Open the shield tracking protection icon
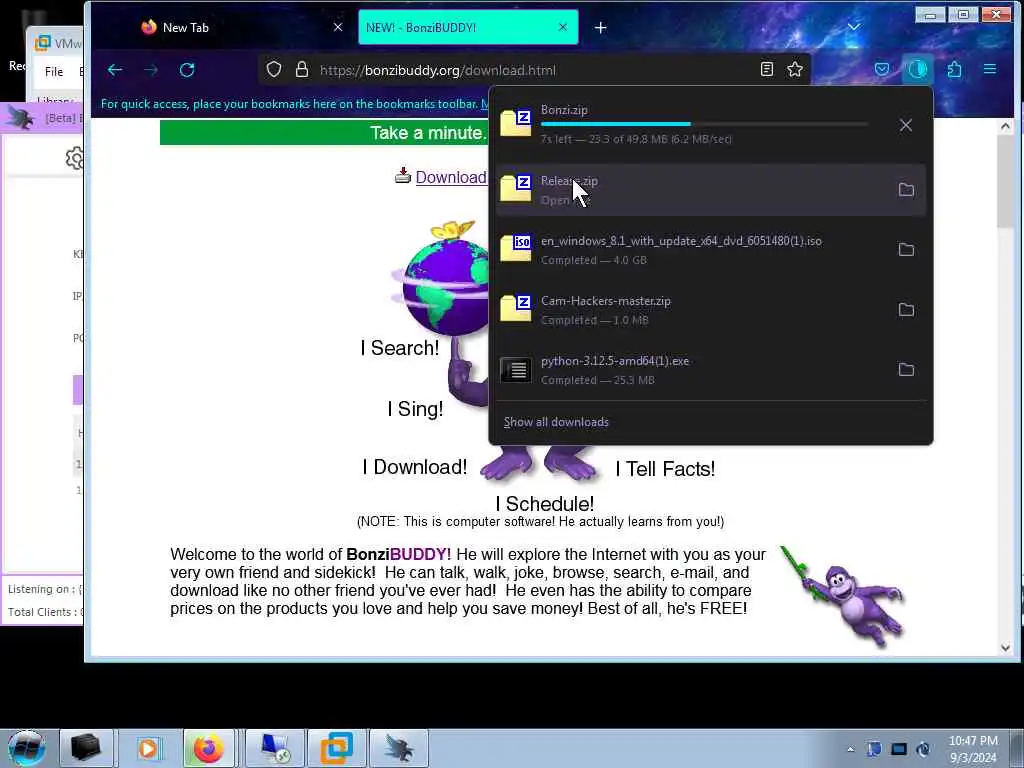The width and height of the screenshot is (1024, 768). pos(274,70)
